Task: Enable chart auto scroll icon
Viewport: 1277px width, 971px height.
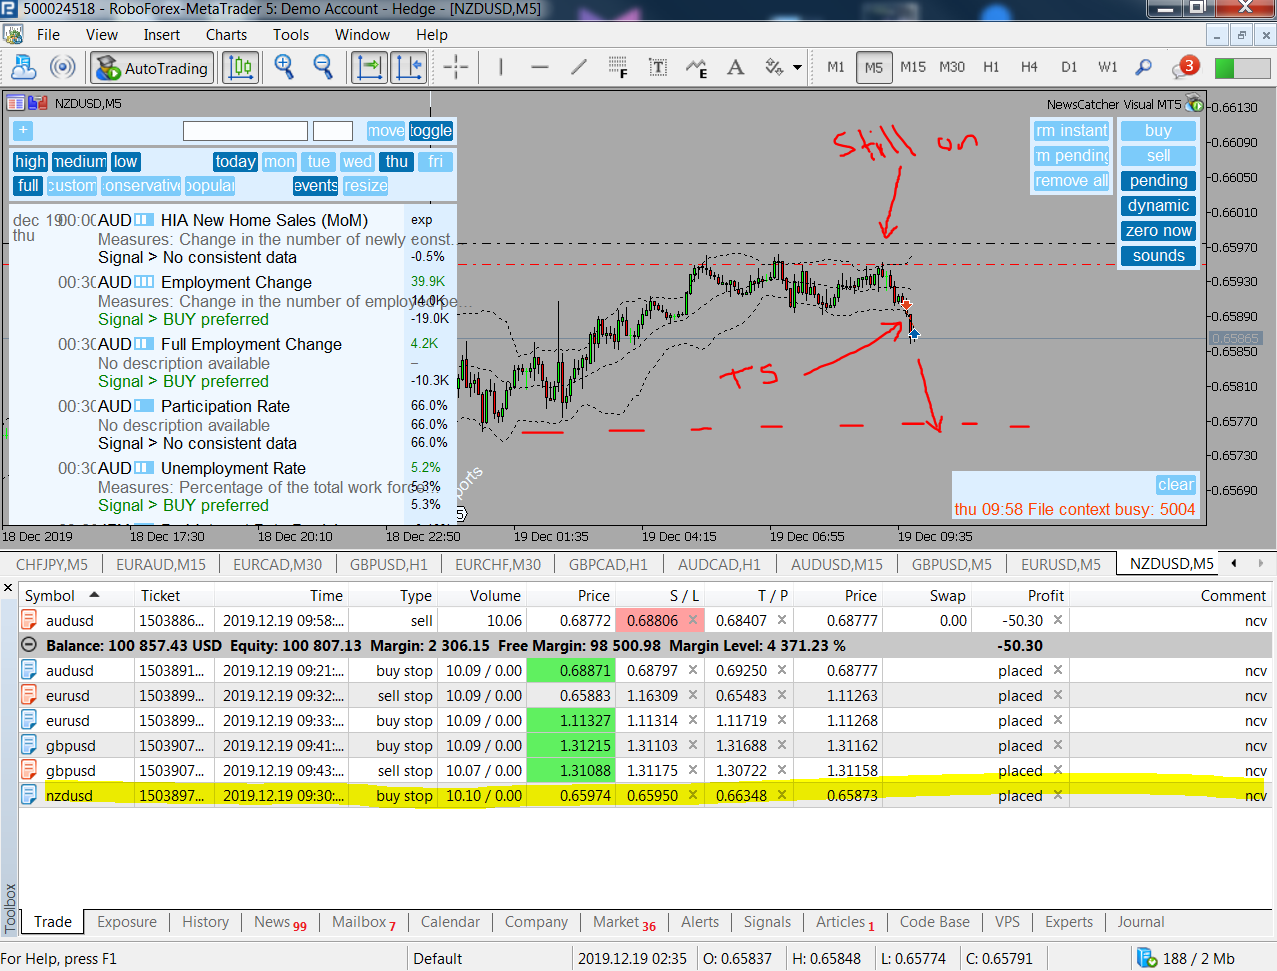Action: tap(369, 67)
